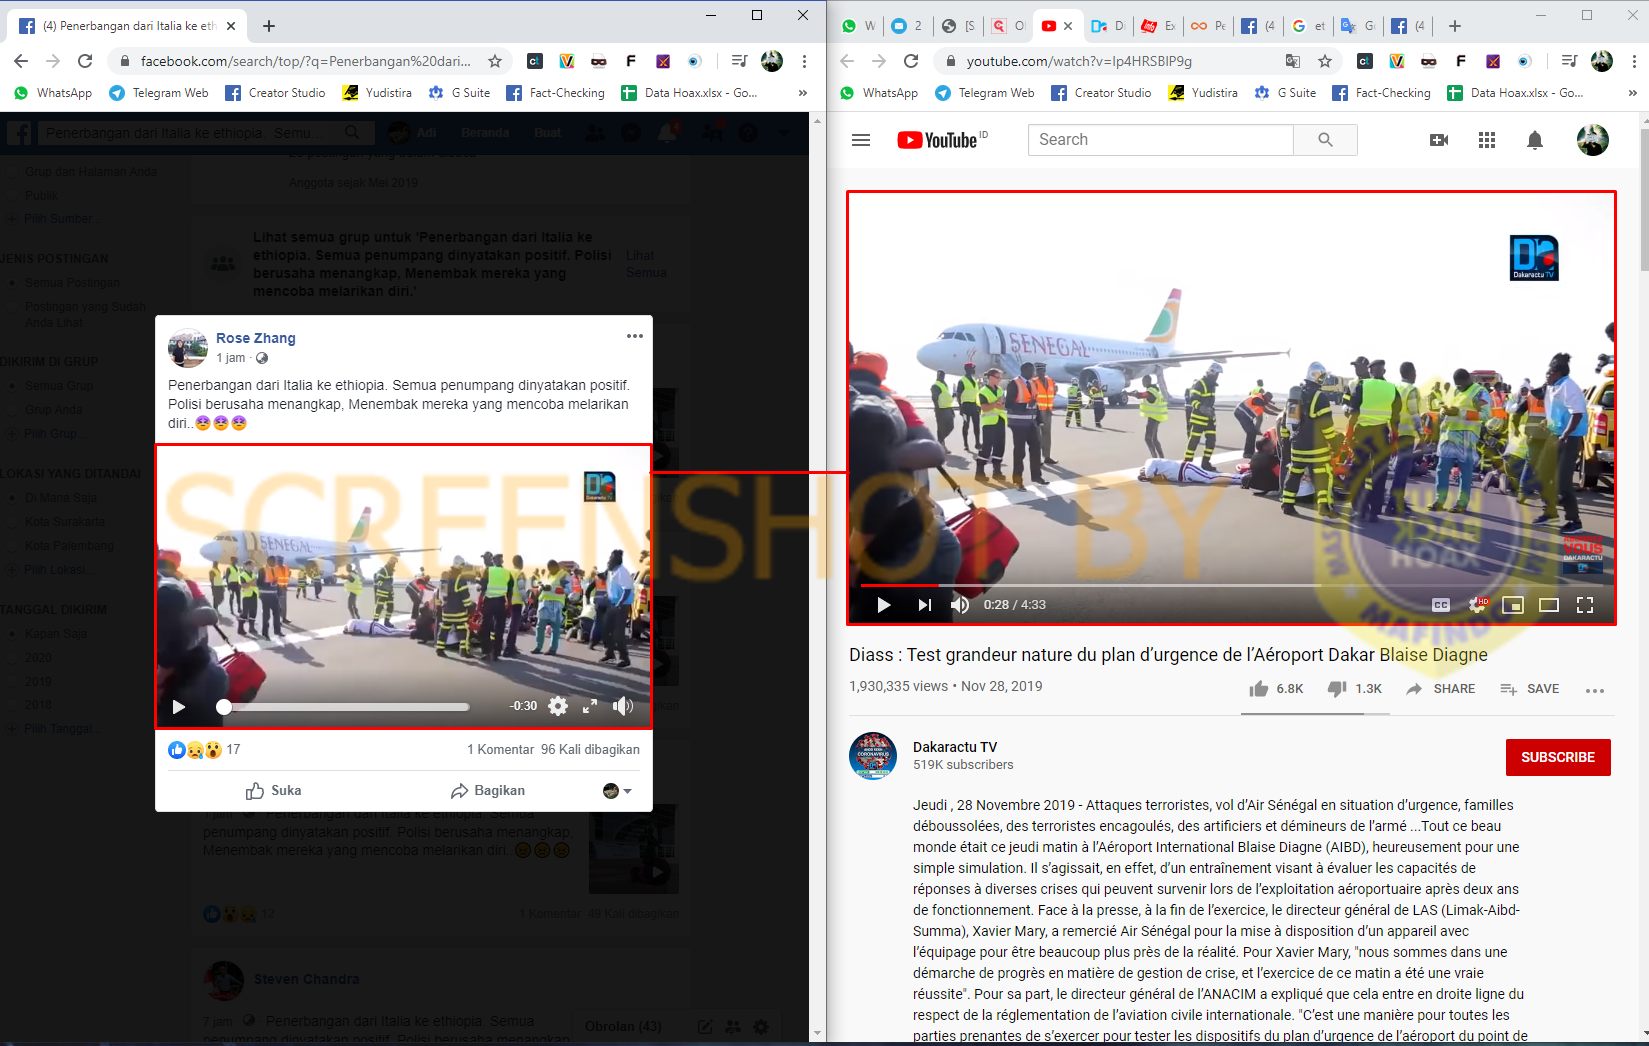Like the YouTube video (6.8K)
Viewport: 1649px width, 1046px height.
click(1276, 689)
